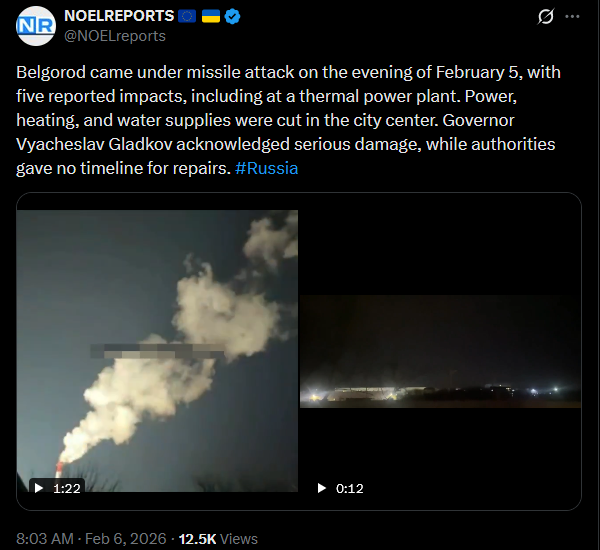The height and width of the screenshot is (550, 600).
Task: Open the three-dot more options menu
Action: (572, 16)
